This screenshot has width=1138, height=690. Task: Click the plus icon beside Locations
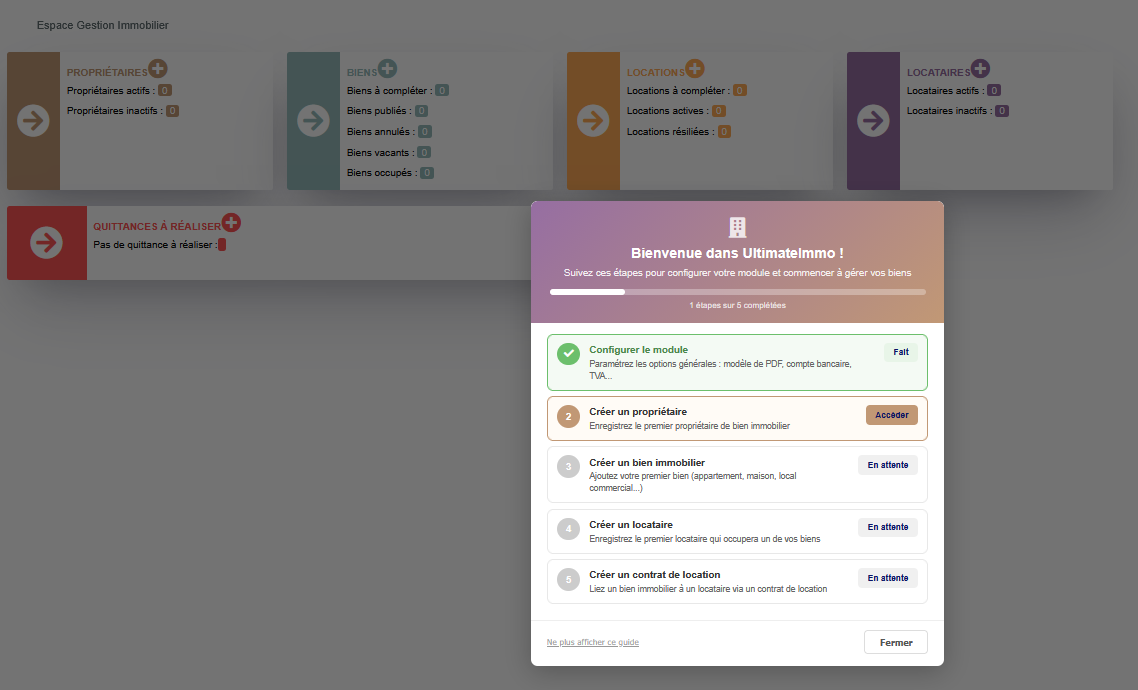(x=695, y=69)
